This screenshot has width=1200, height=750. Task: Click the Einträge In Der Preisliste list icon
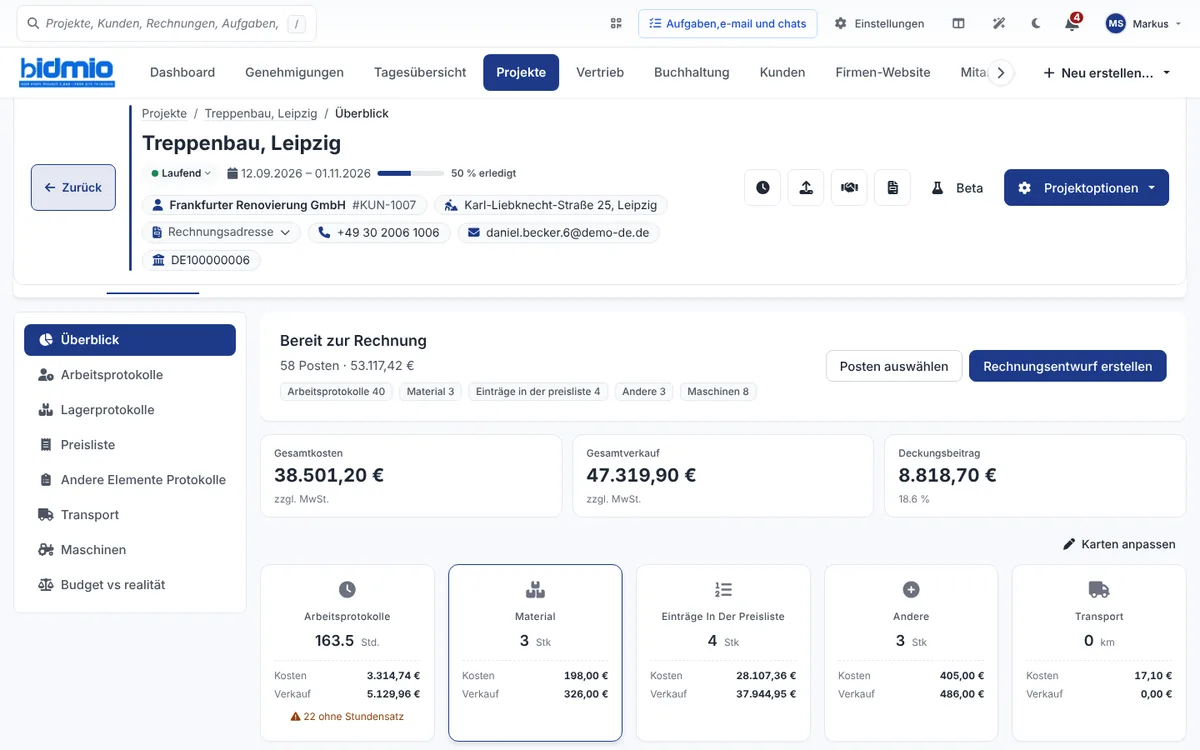pos(723,590)
